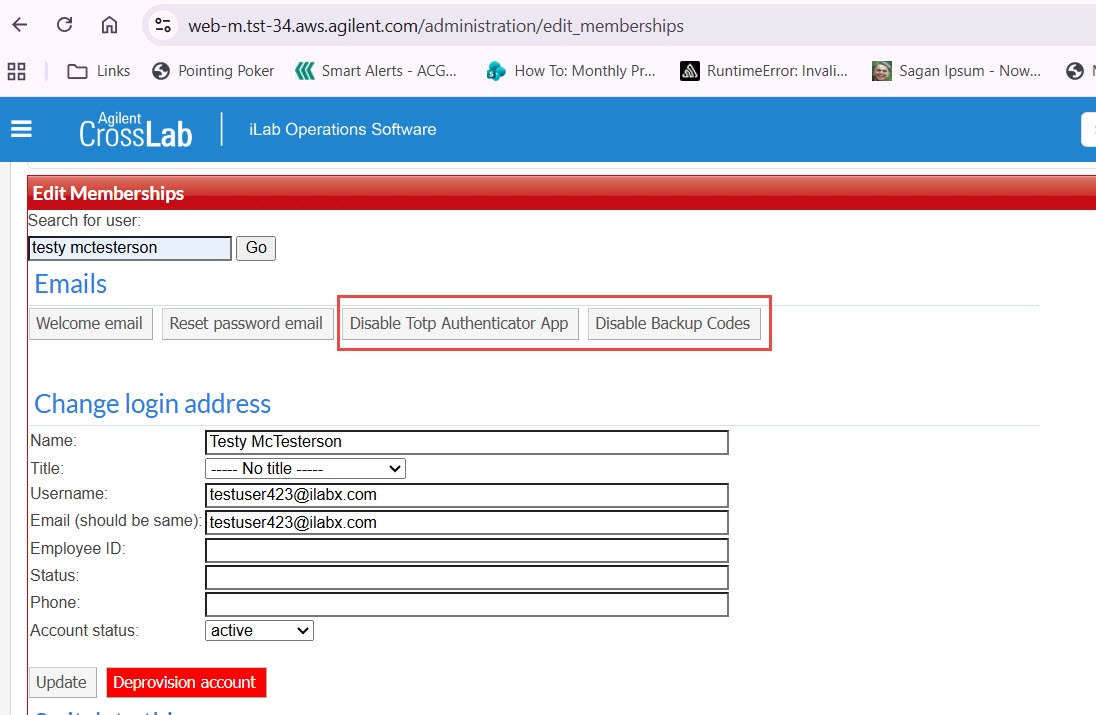Expand the Title dropdown
This screenshot has height=715, width=1096.
coord(305,468)
